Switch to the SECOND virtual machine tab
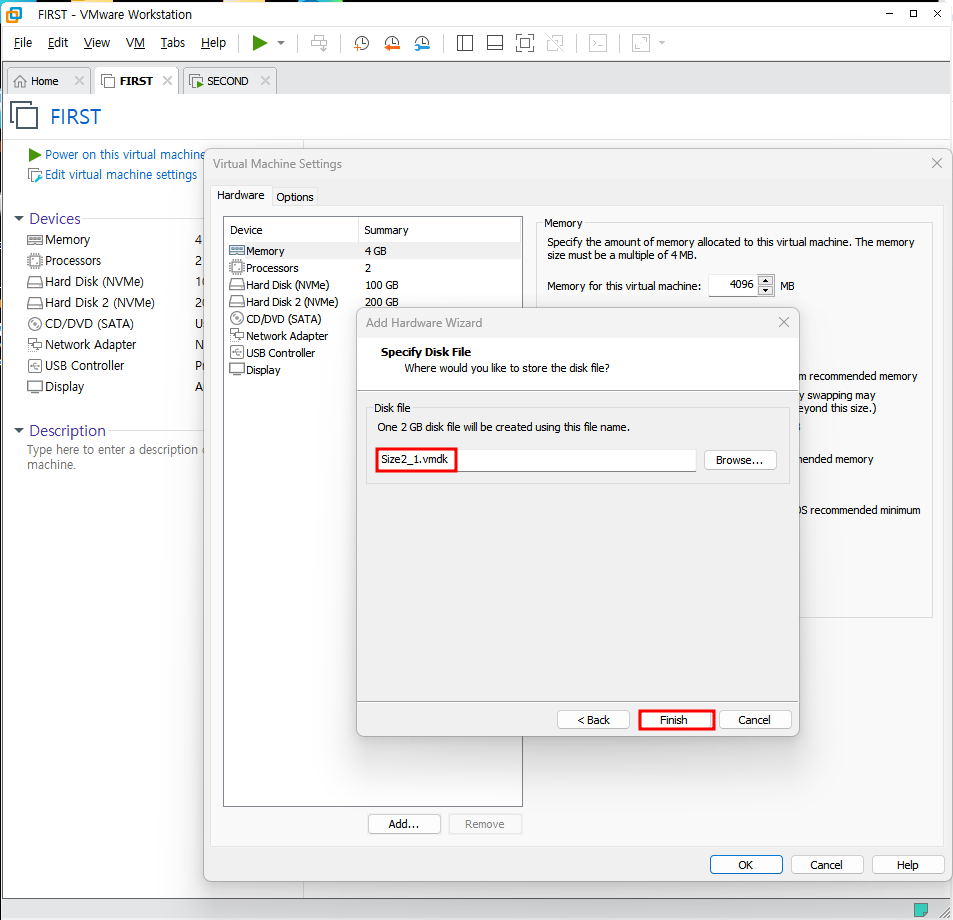Viewport: 953px width, 920px height. point(227,81)
